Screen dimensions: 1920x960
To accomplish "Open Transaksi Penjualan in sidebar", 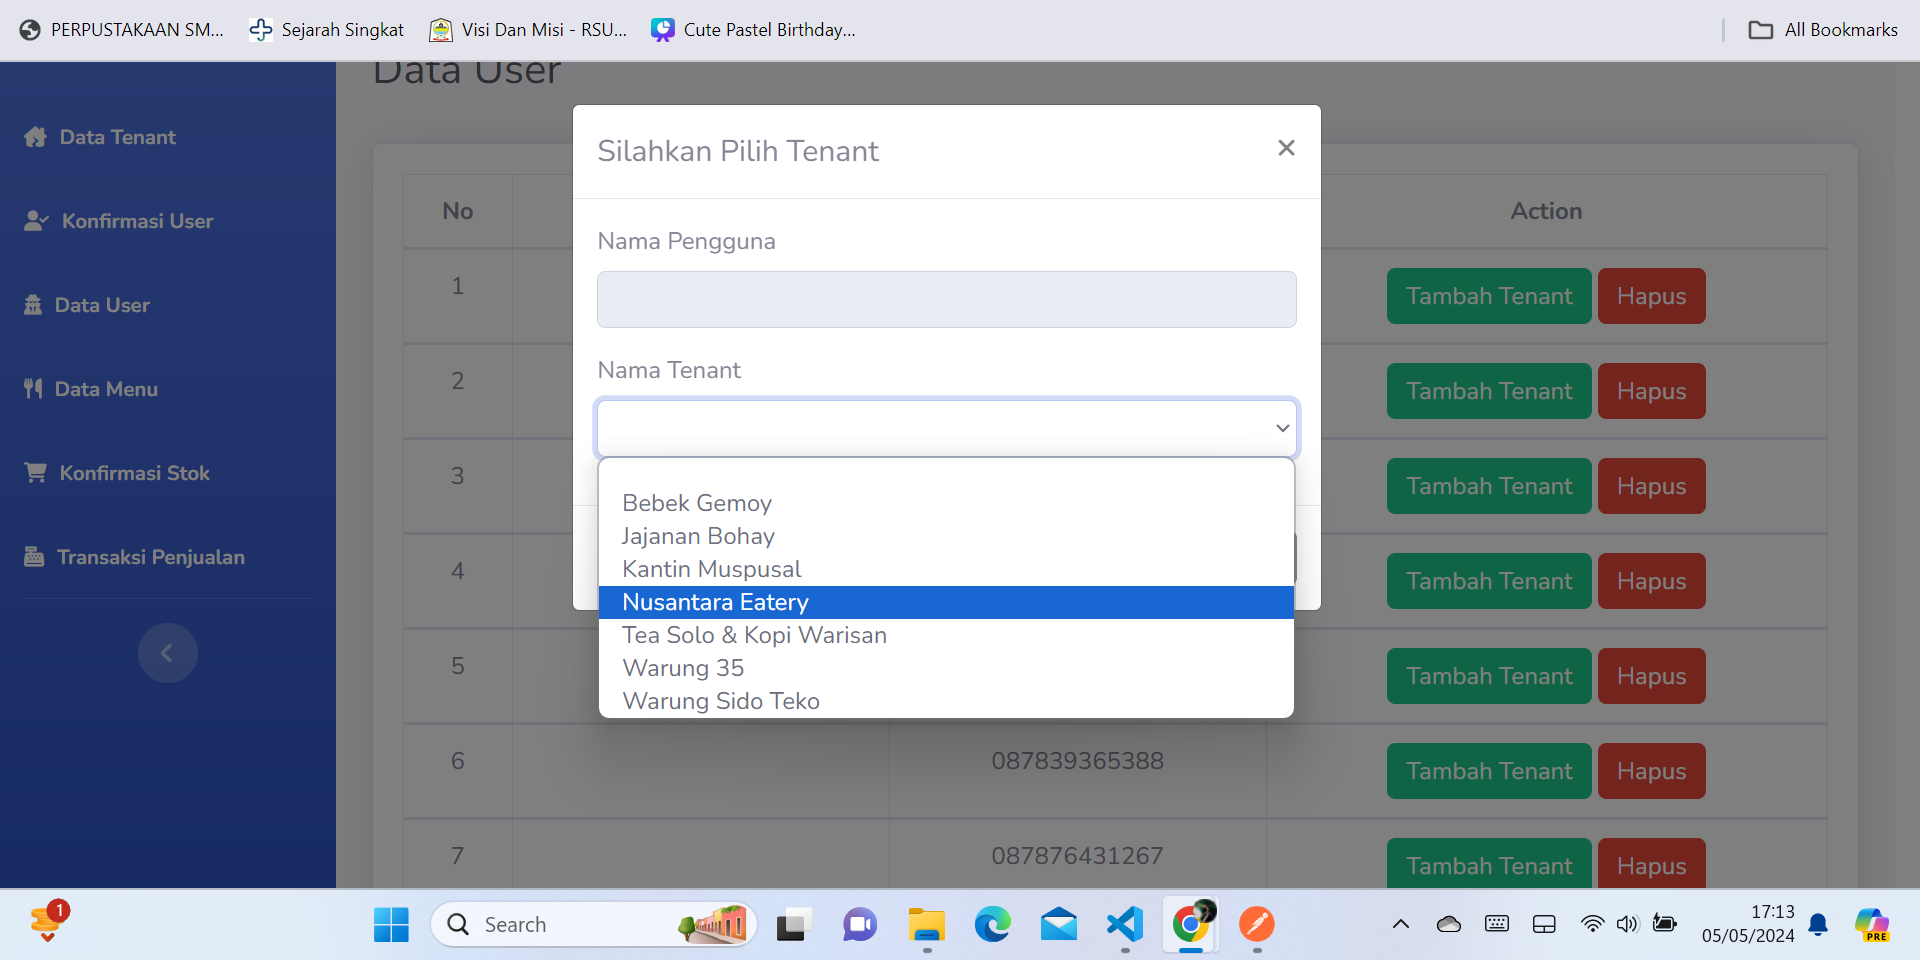I will (x=150, y=557).
